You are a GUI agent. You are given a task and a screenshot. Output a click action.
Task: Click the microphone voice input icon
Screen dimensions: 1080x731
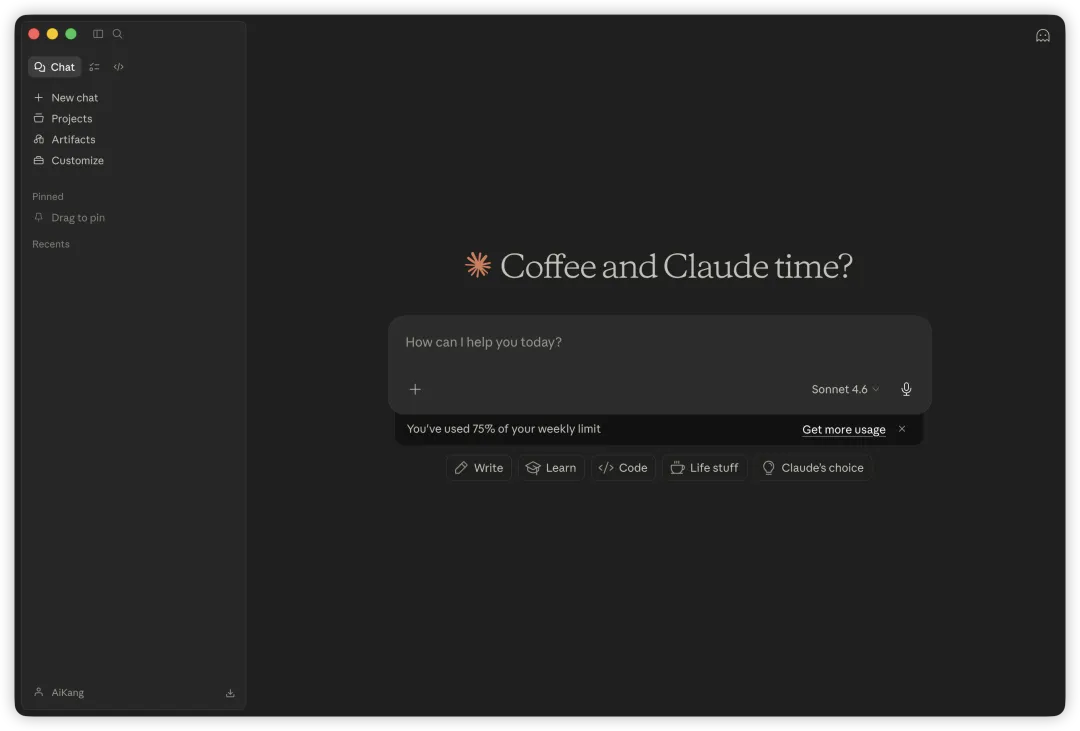(x=906, y=389)
